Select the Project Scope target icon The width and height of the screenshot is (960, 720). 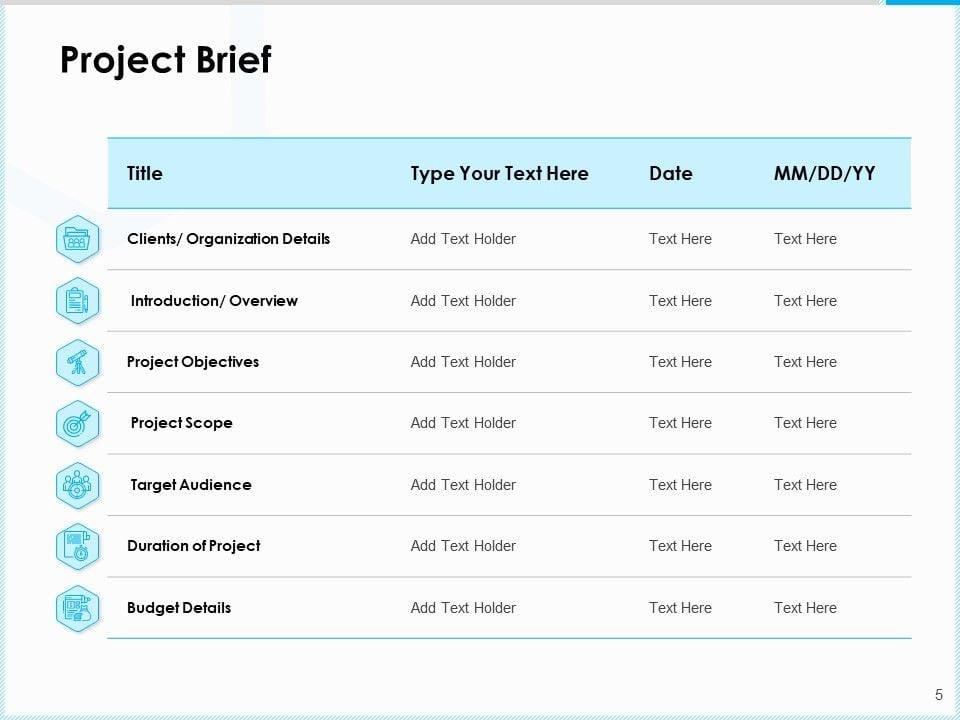point(77,423)
